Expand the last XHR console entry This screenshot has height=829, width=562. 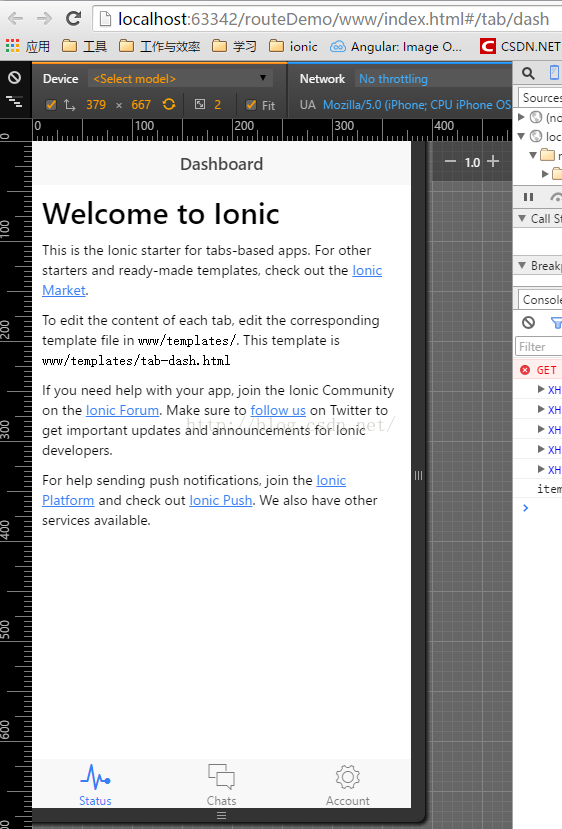(x=541, y=469)
